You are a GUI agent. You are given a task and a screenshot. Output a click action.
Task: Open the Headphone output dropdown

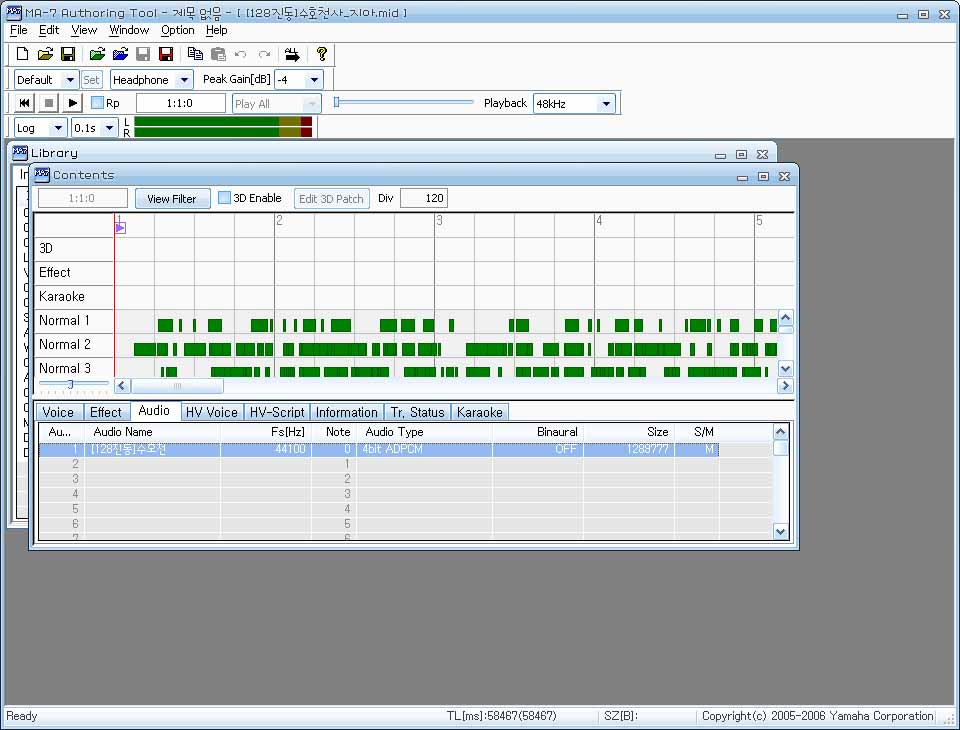click(184, 80)
